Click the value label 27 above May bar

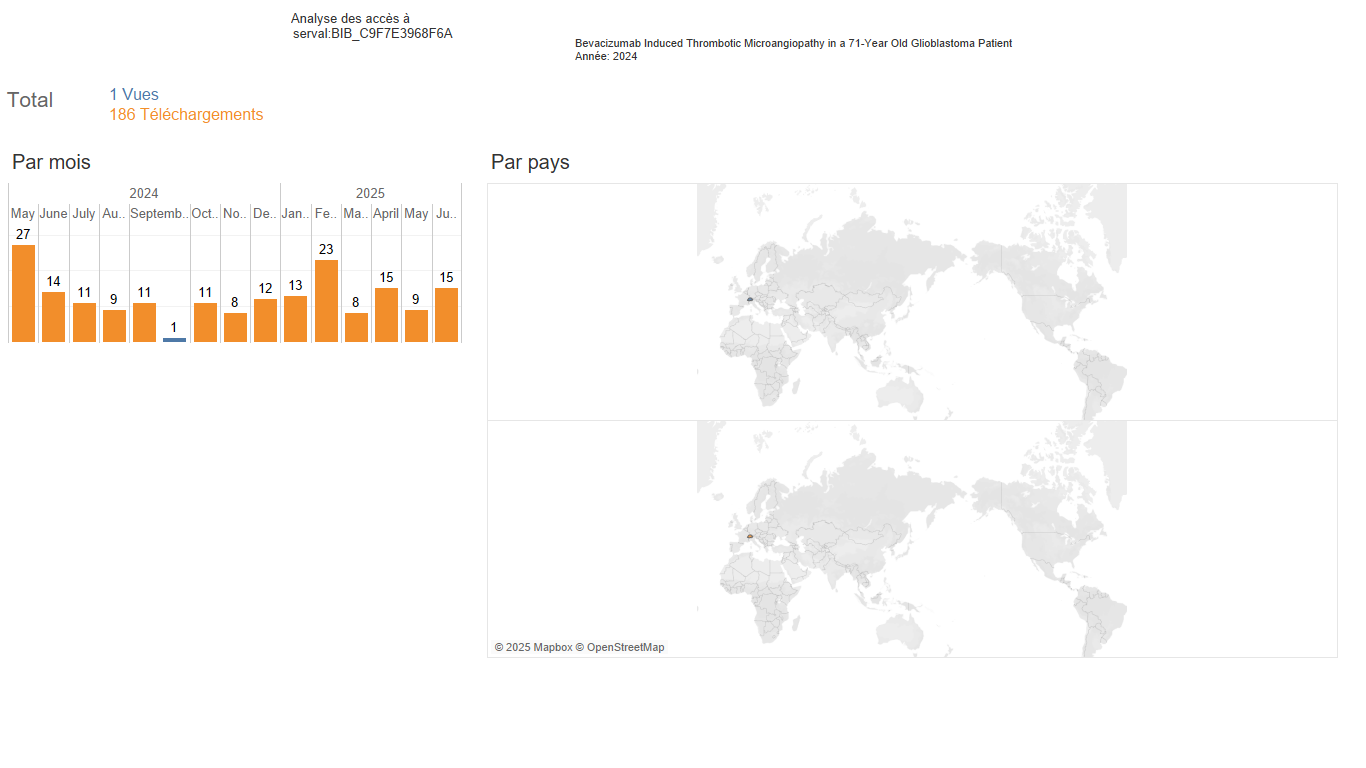[23, 234]
